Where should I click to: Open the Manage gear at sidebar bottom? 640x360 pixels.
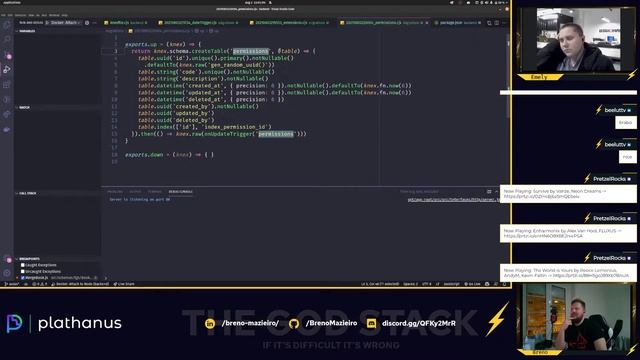pyautogui.click(x=7, y=273)
